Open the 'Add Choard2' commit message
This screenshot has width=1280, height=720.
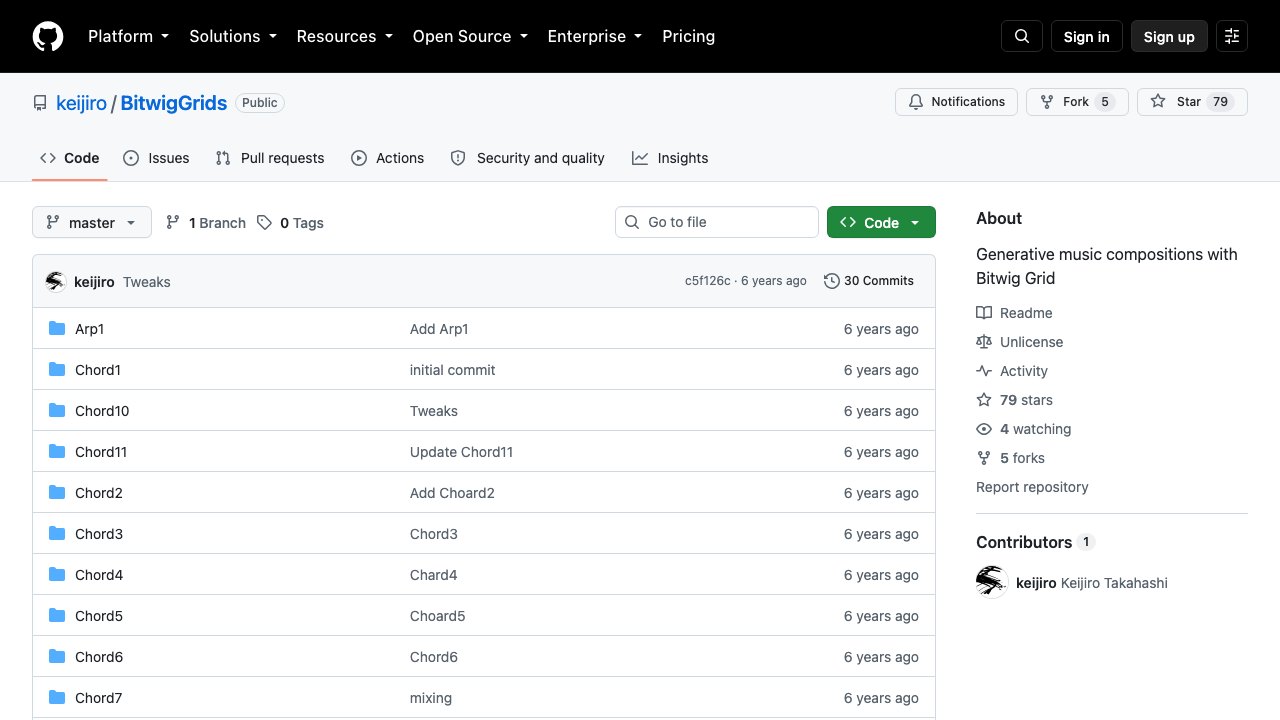coord(452,493)
